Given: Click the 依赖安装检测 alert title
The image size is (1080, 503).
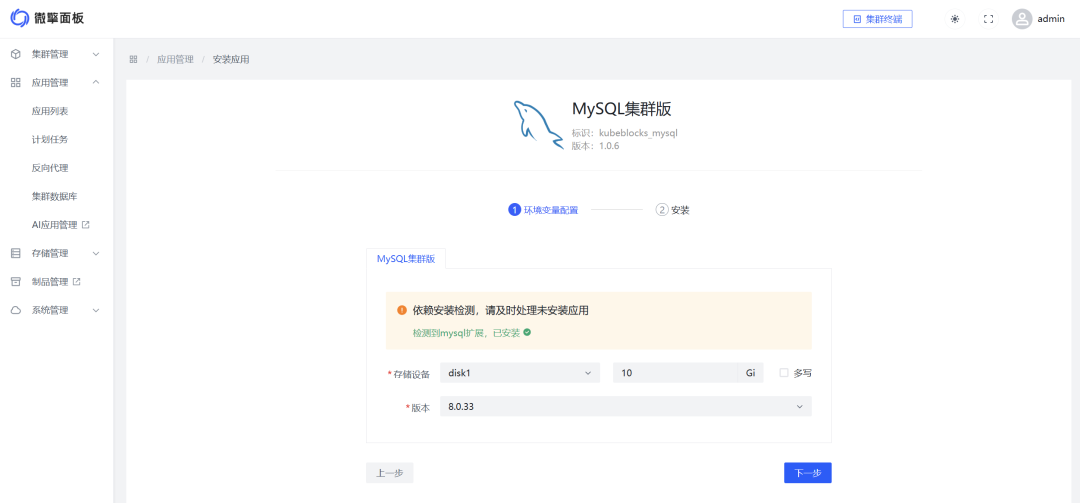Looking at the screenshot, I should click(500, 311).
